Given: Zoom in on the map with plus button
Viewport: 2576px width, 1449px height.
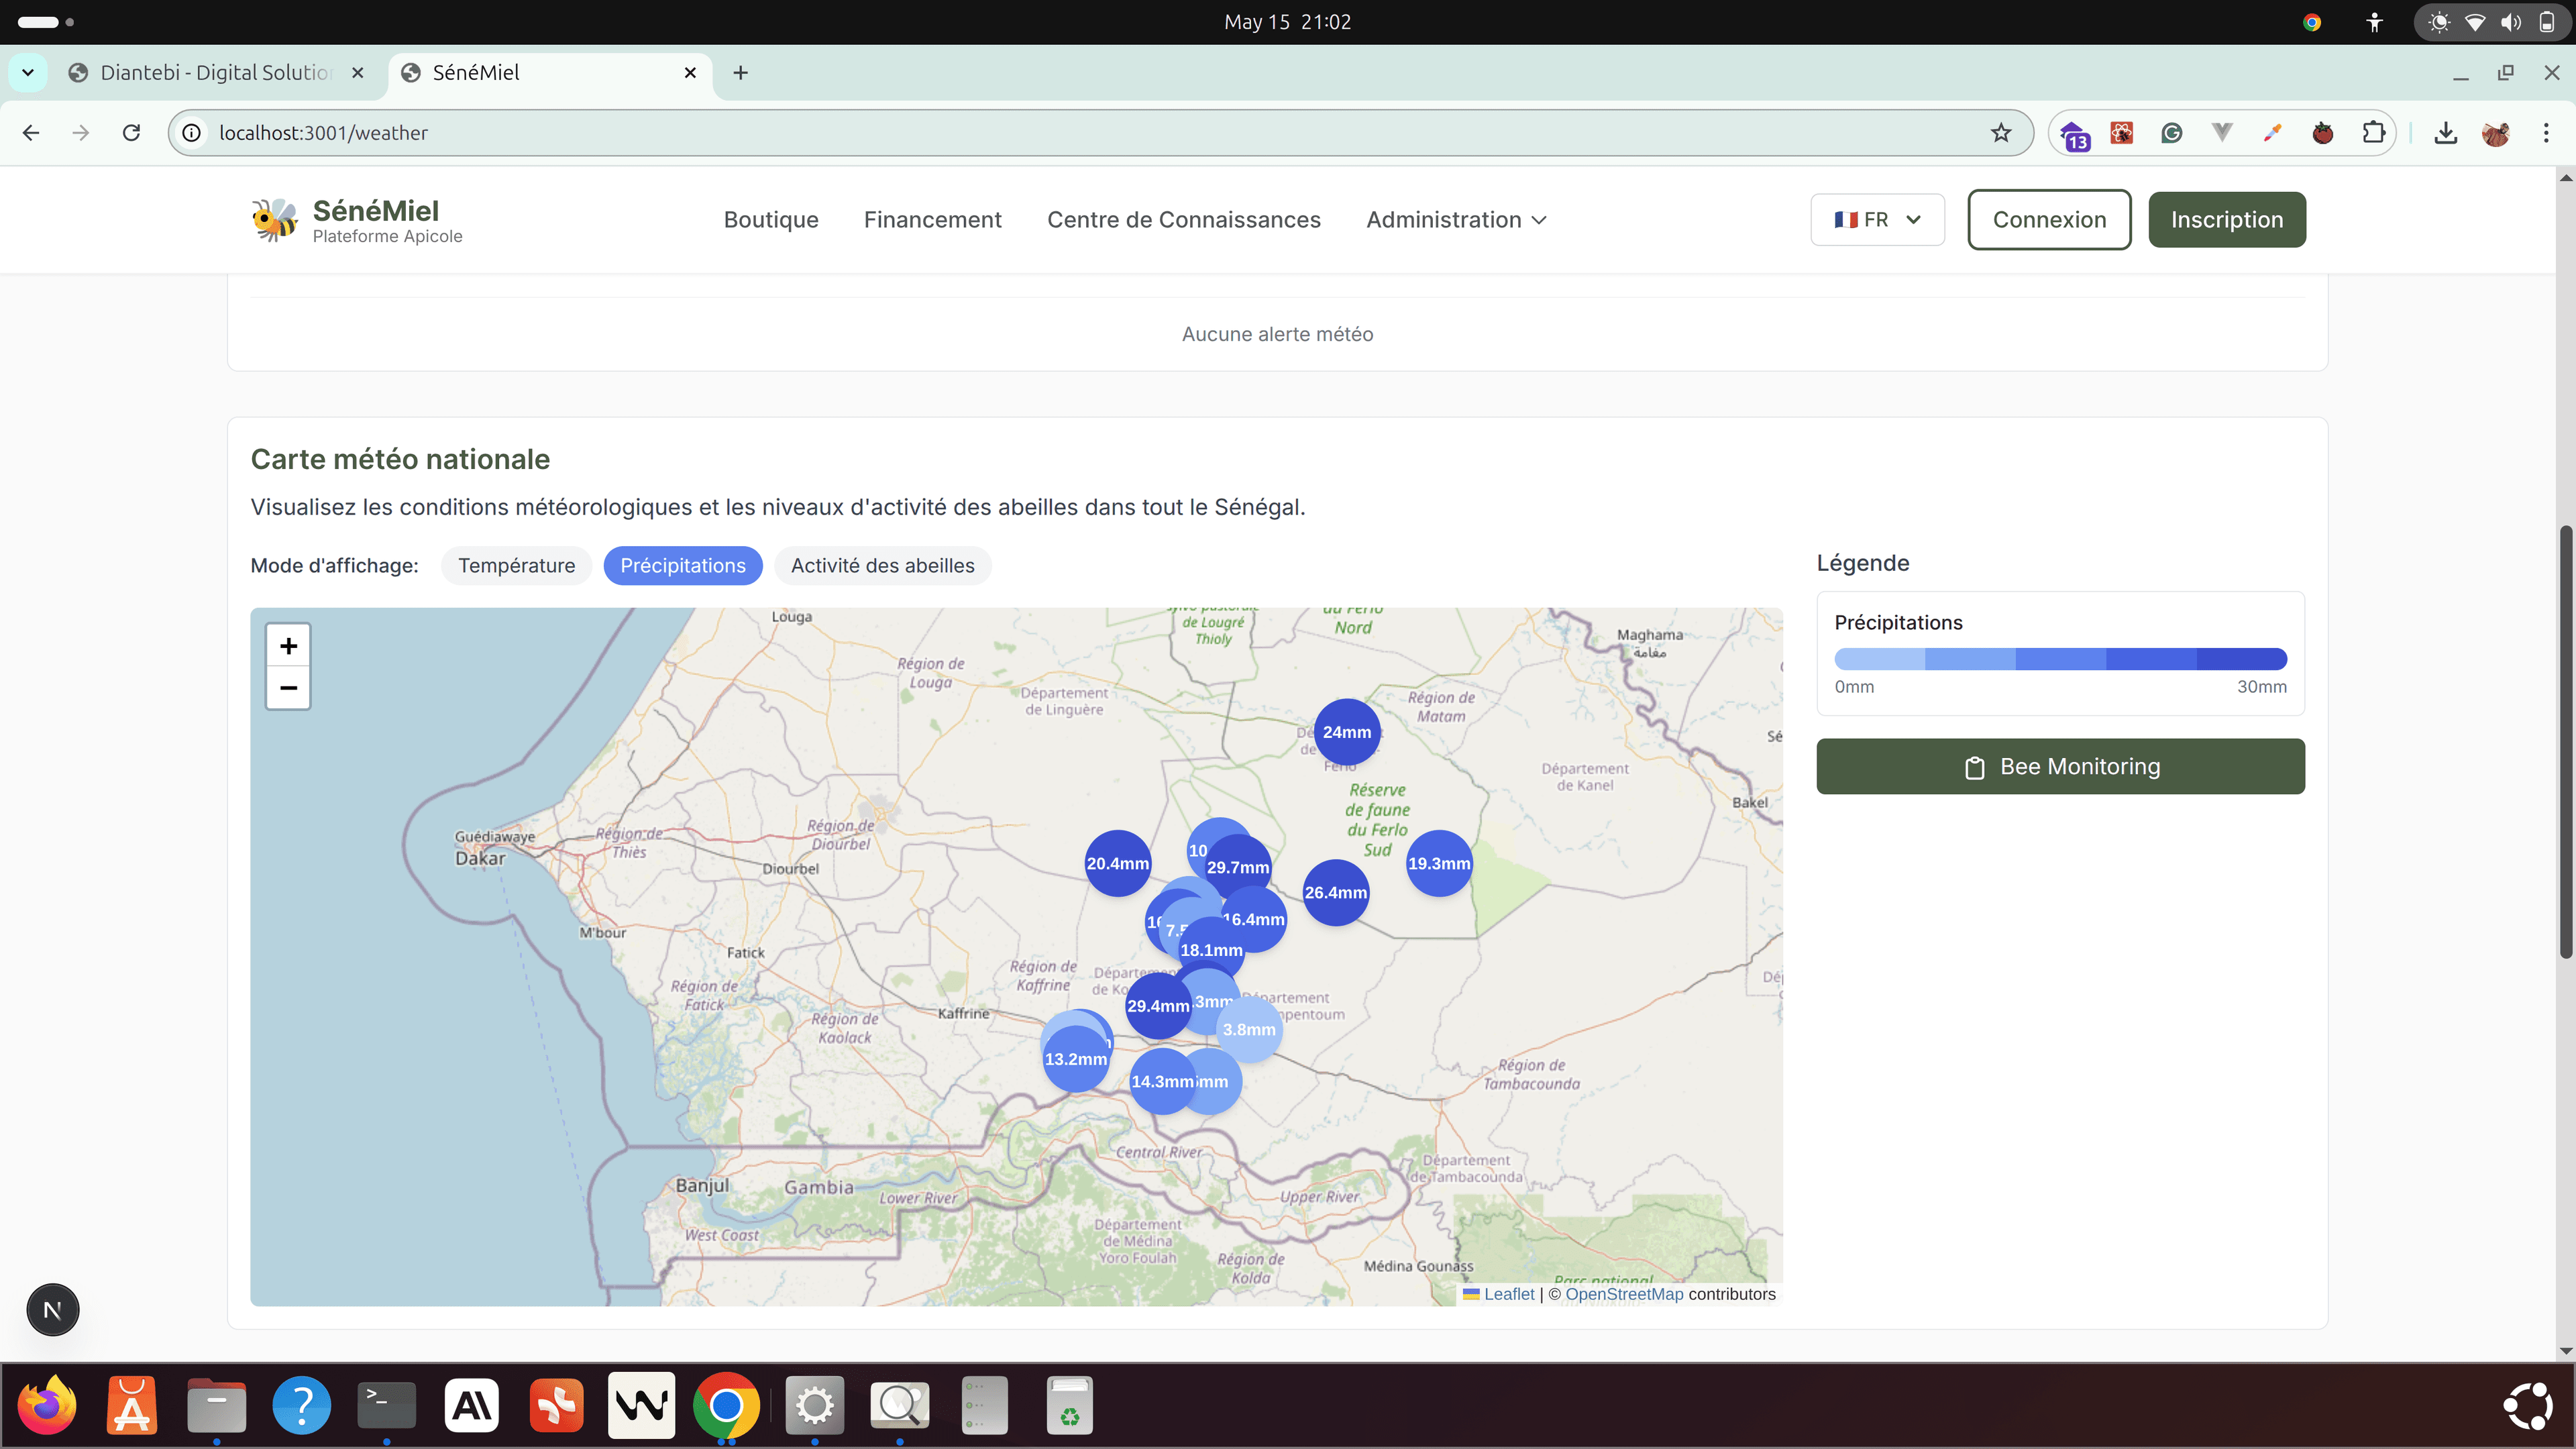Looking at the screenshot, I should click(x=288, y=646).
